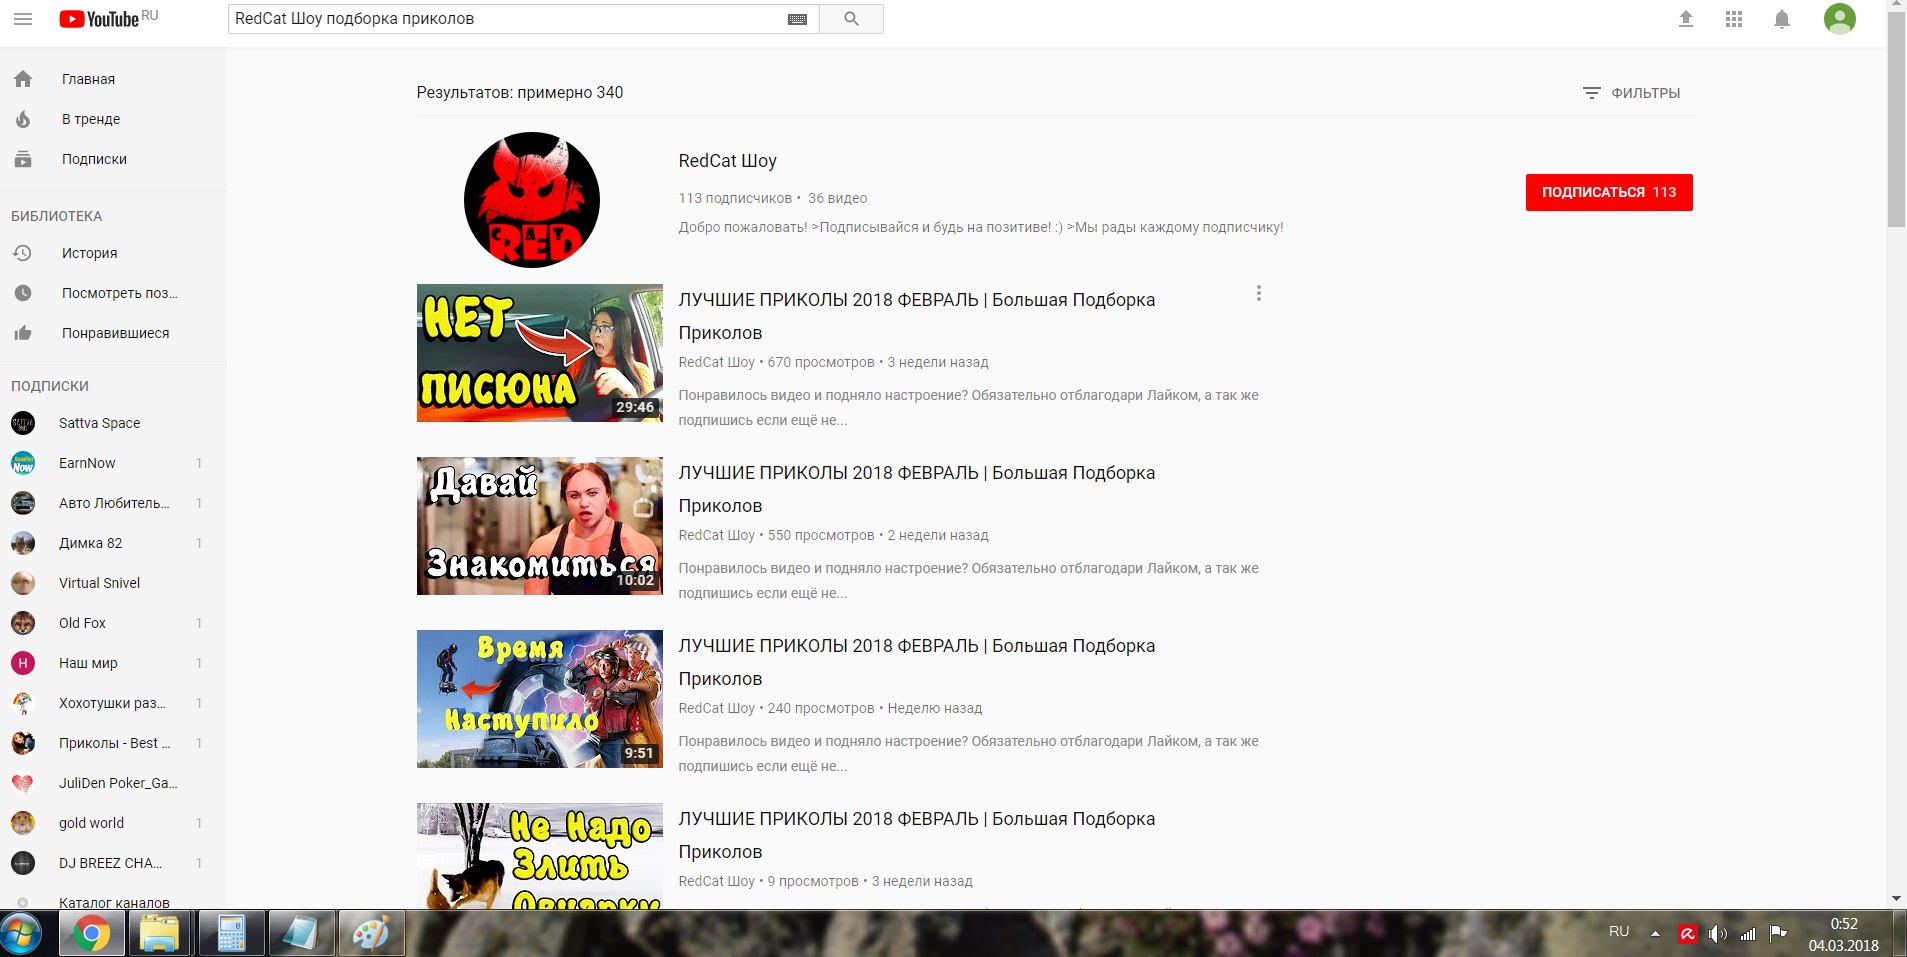Open Windows Explorer from the taskbar
This screenshot has height=957, width=1907.
point(159,935)
